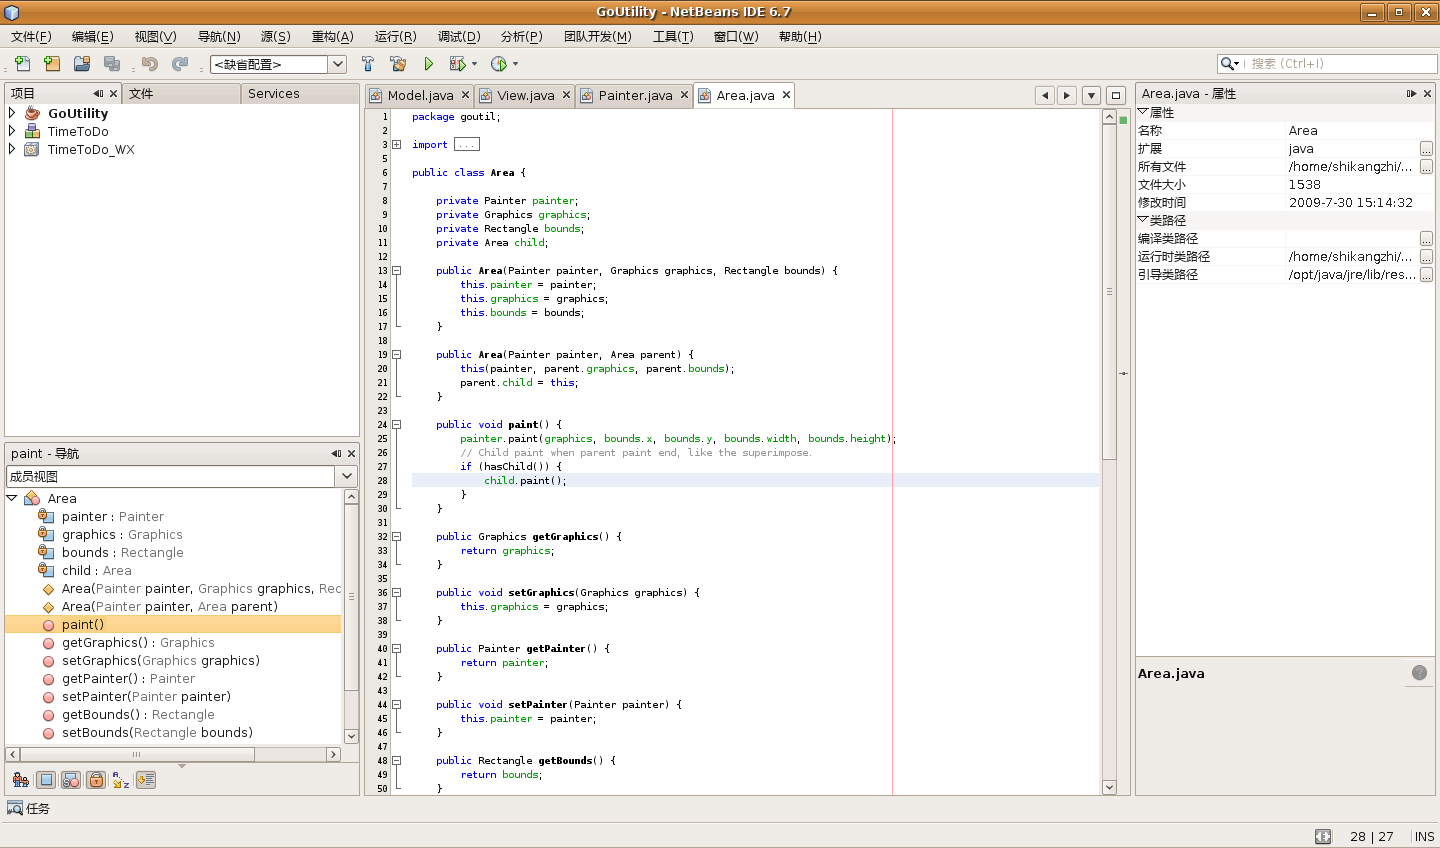Open the 团队开发(M) menu
The width and height of the screenshot is (1440, 848).
(597, 36)
